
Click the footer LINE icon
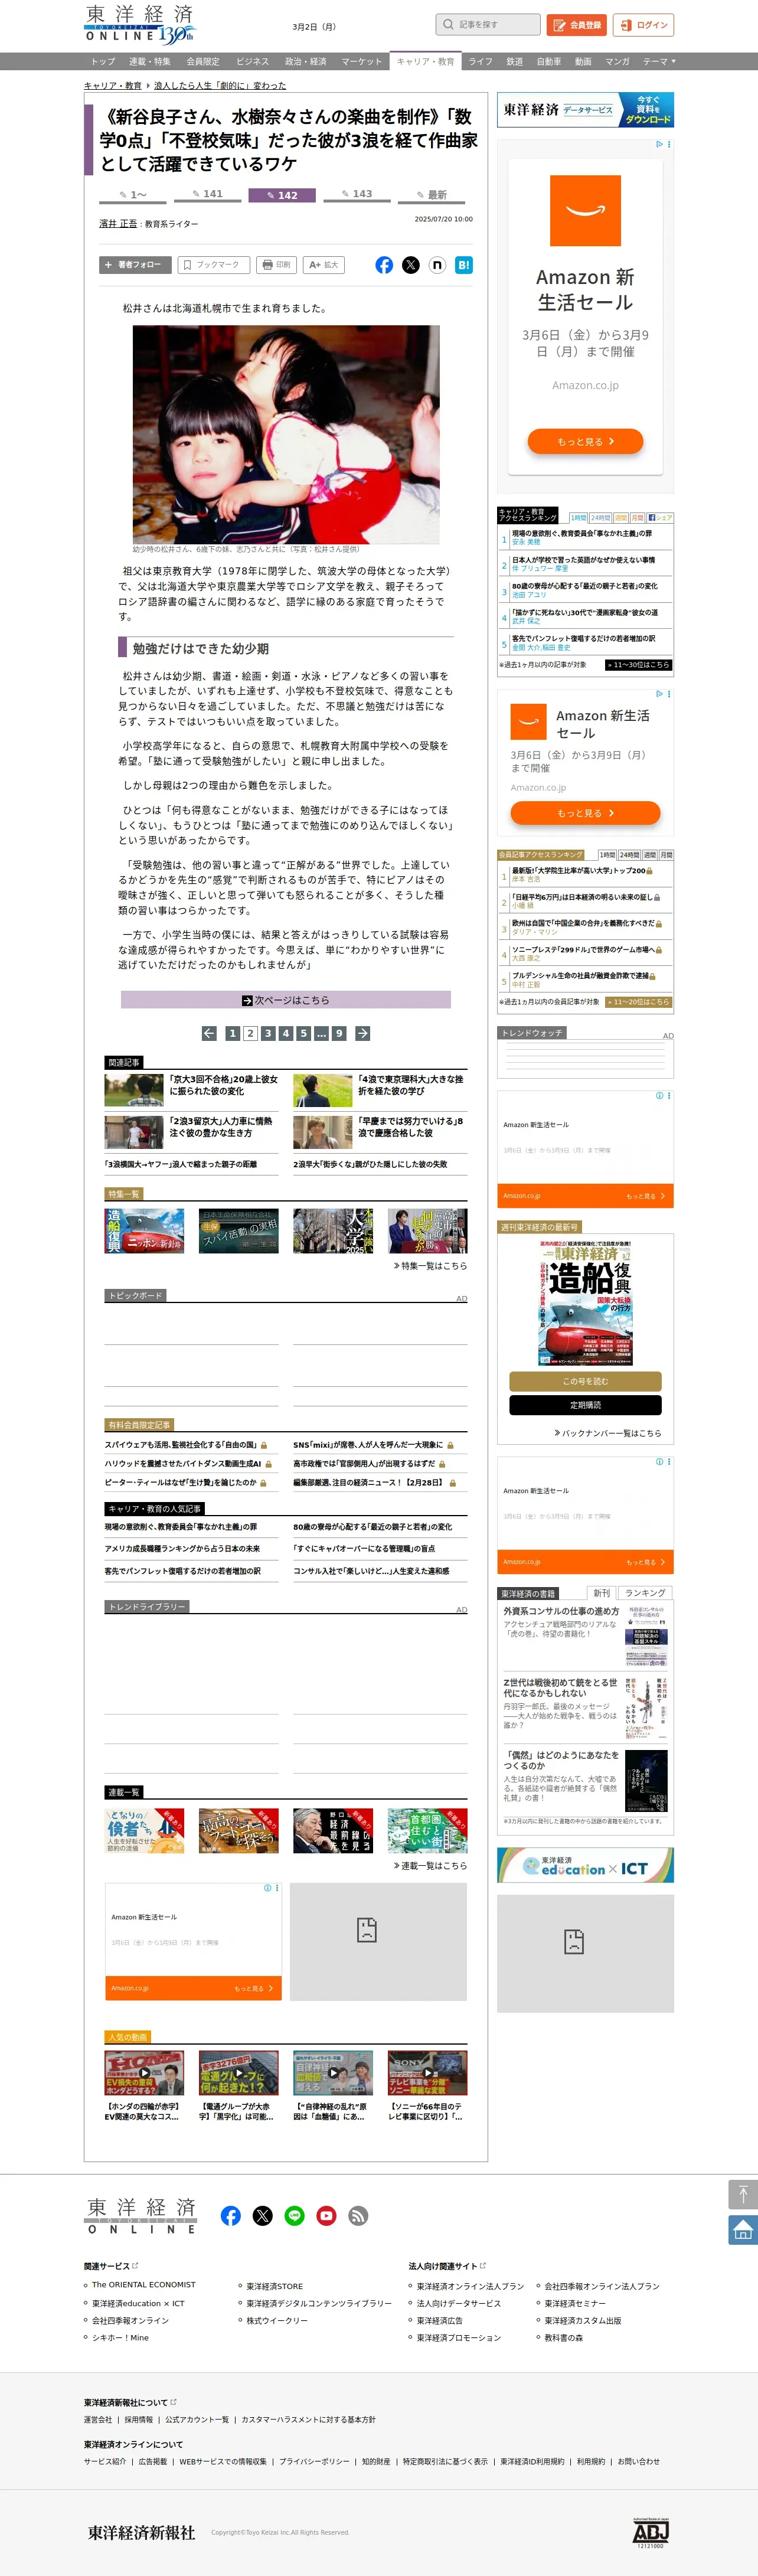pos(295,2216)
